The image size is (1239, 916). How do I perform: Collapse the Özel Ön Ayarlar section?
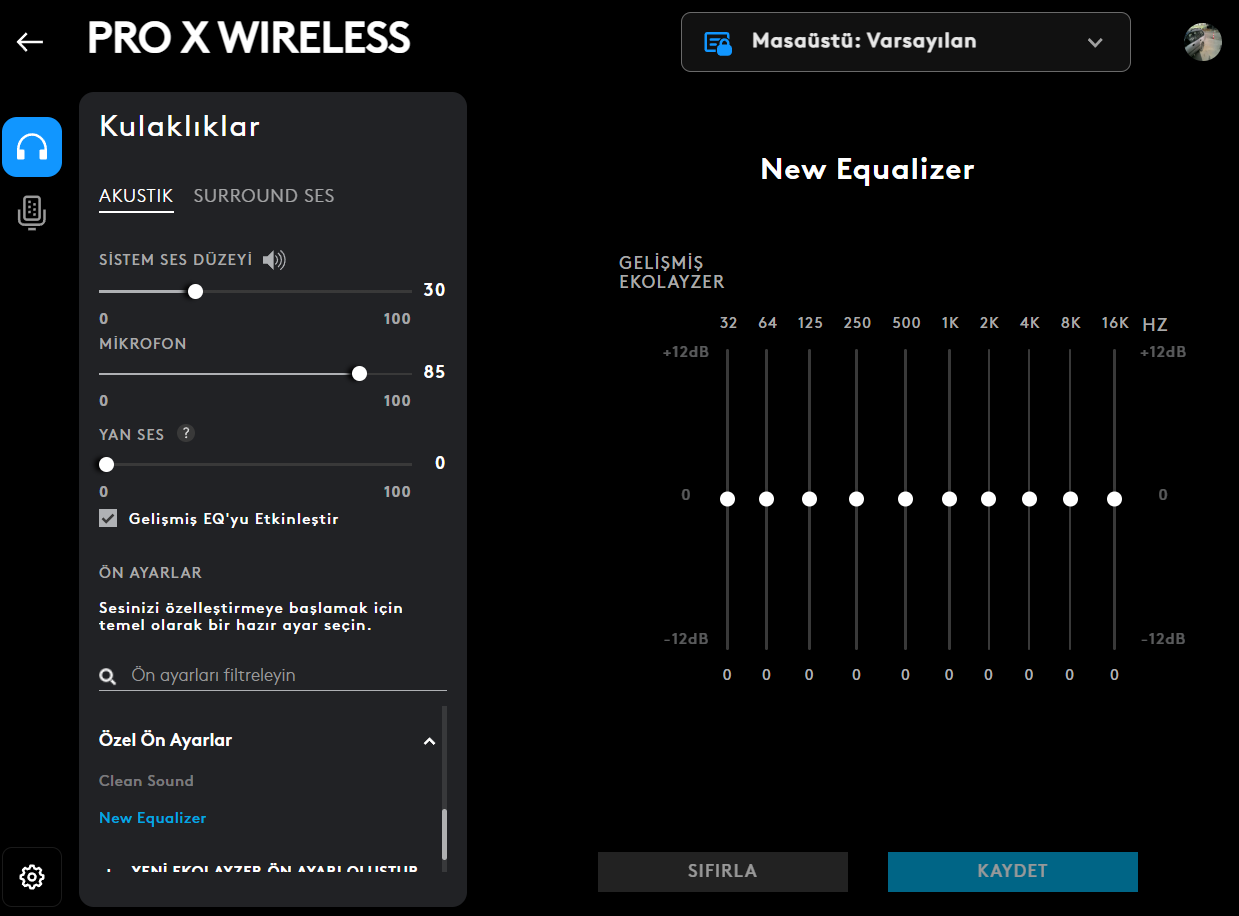(x=429, y=741)
